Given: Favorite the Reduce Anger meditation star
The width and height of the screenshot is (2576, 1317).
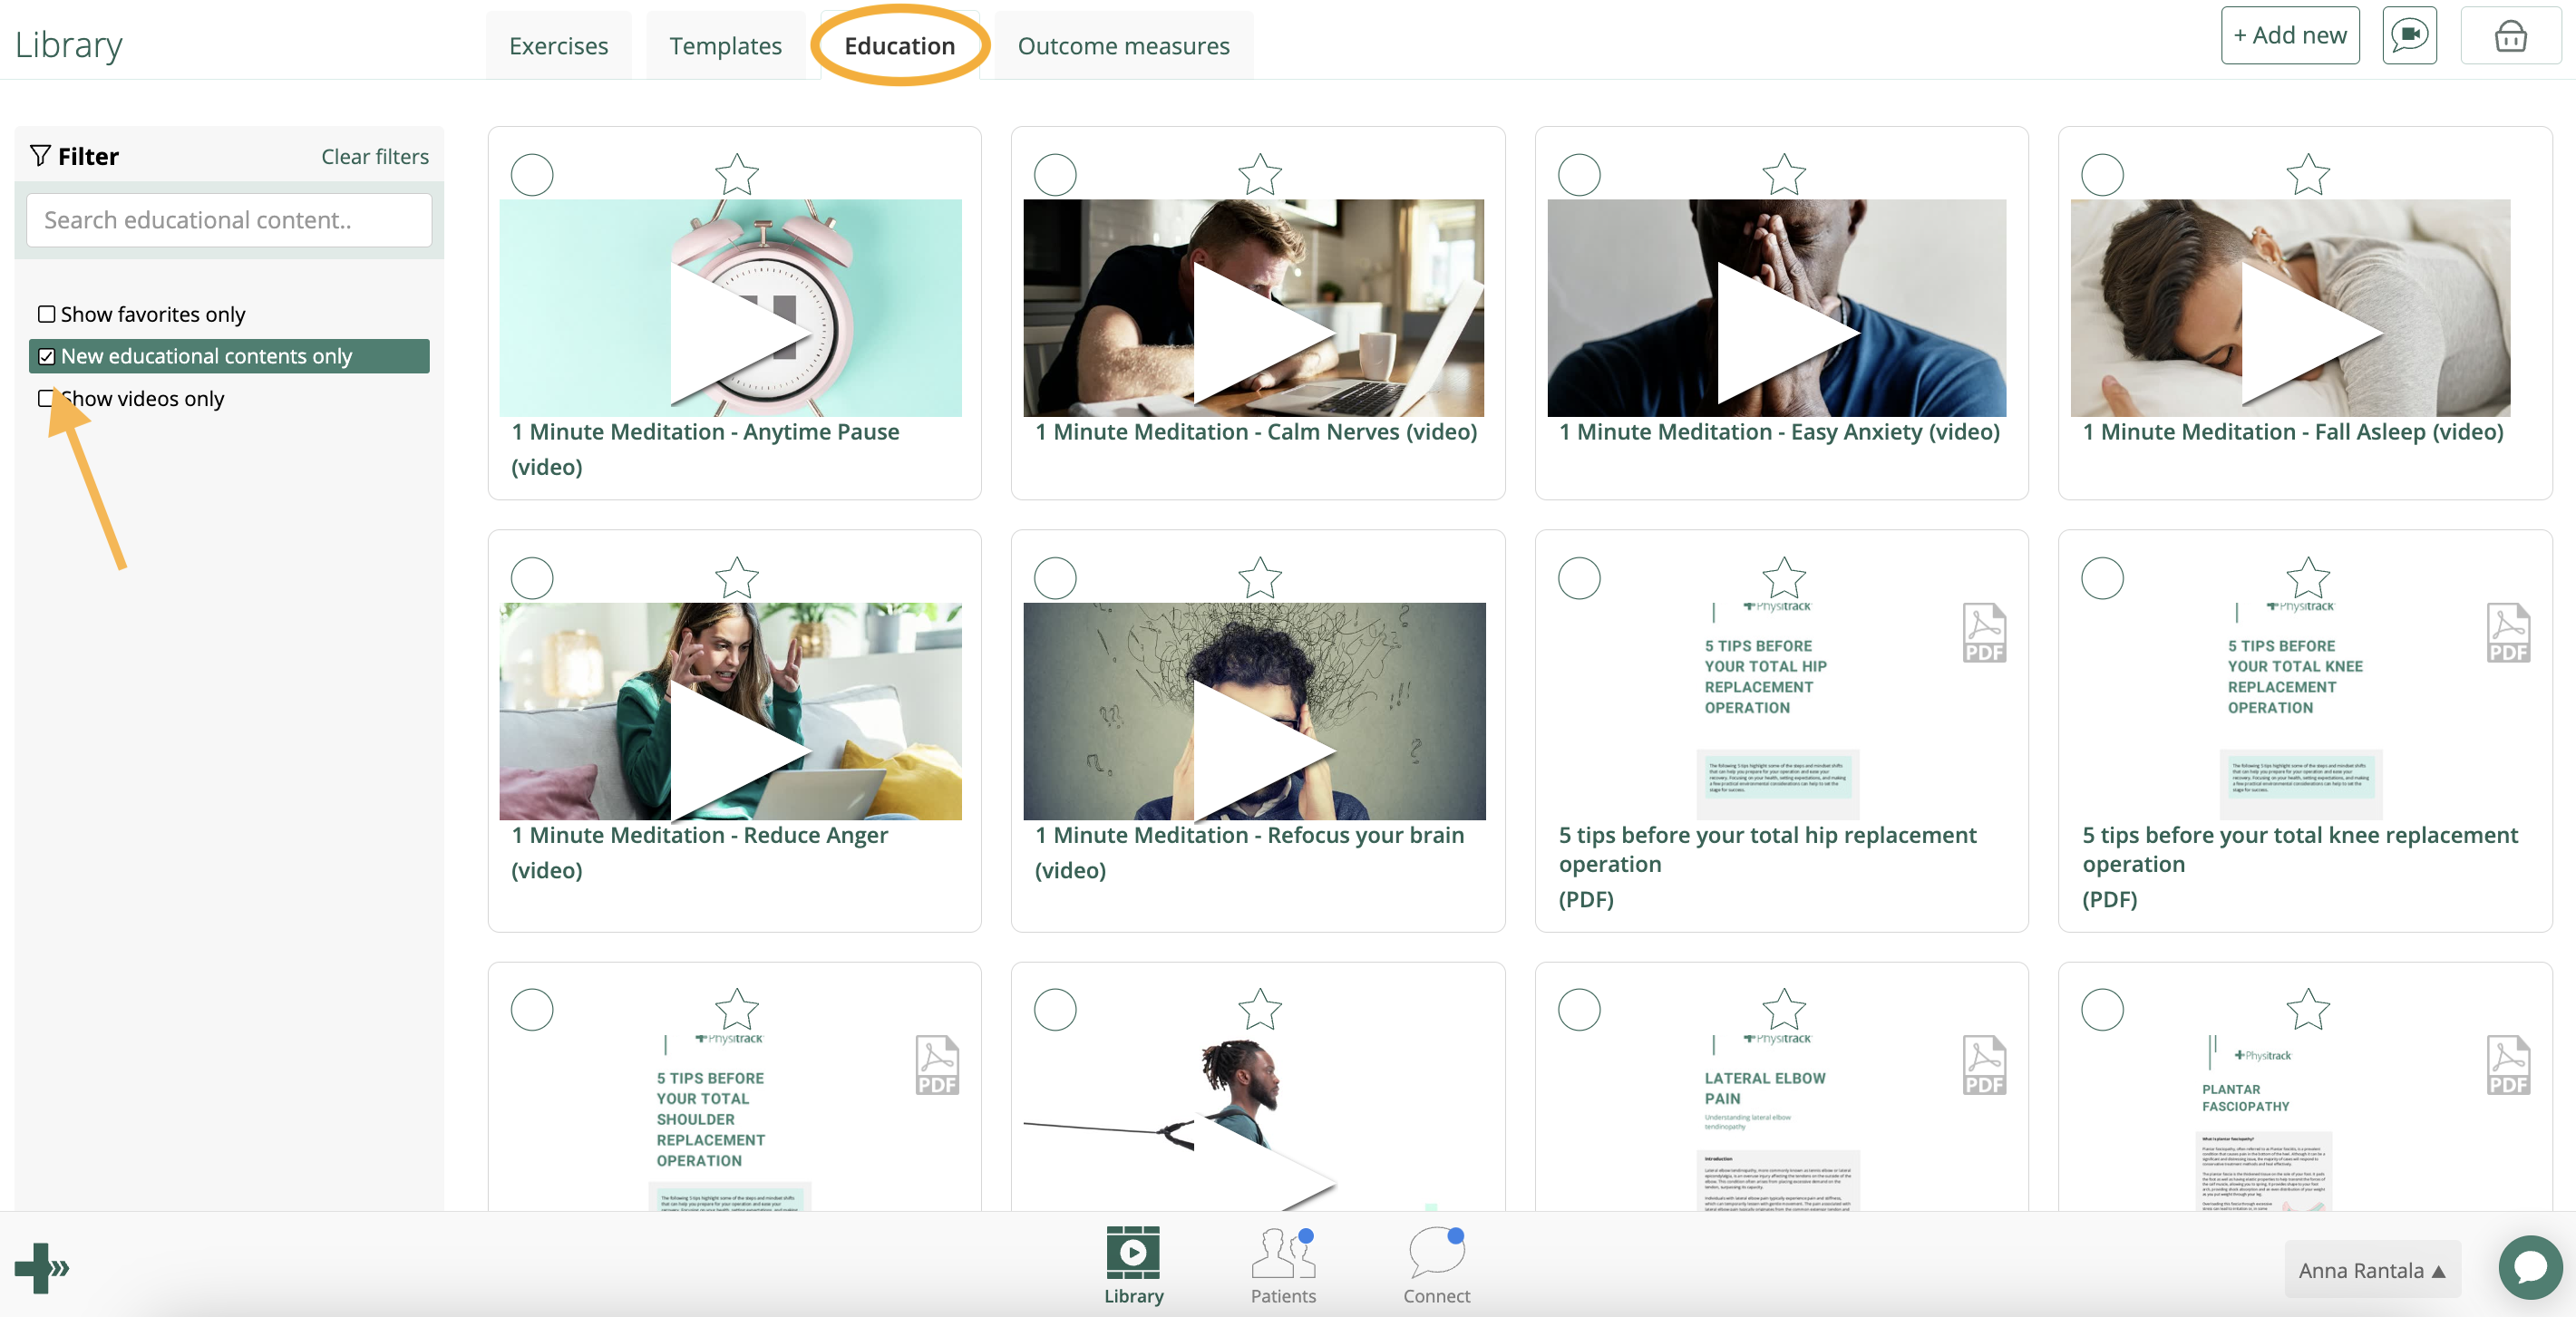Looking at the screenshot, I should point(736,578).
